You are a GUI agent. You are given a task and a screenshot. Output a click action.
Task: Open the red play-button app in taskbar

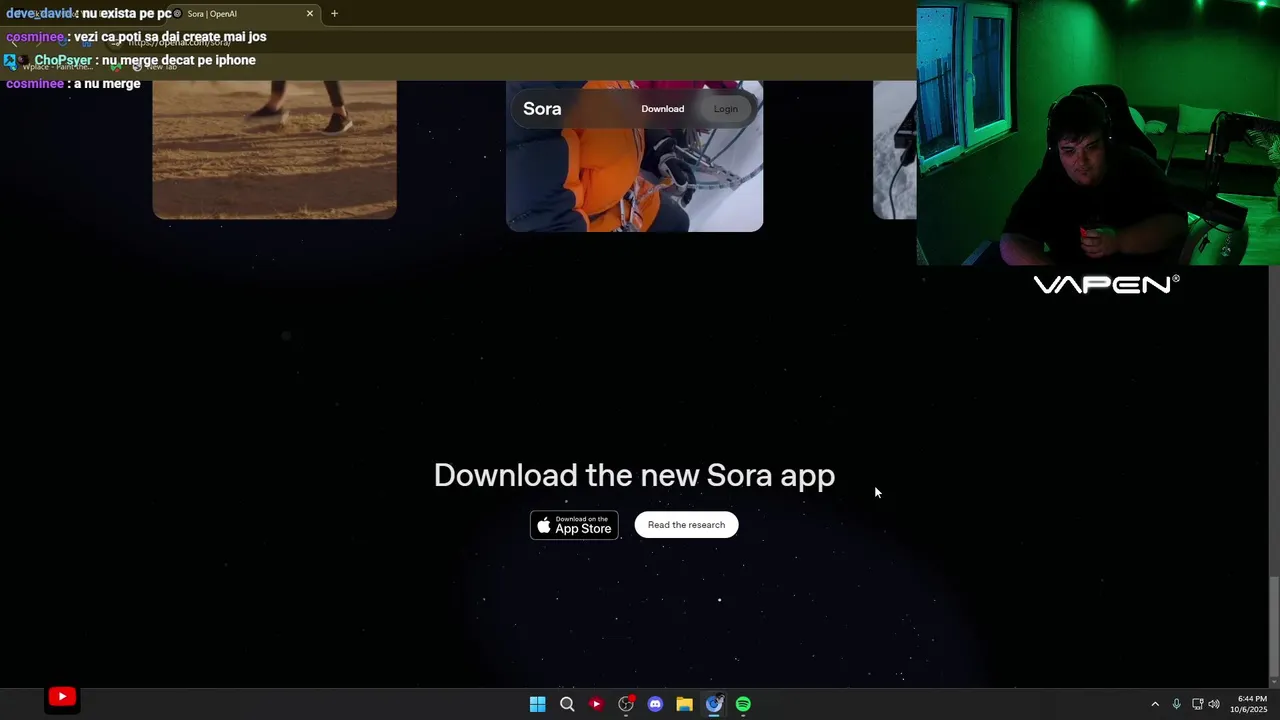596,704
